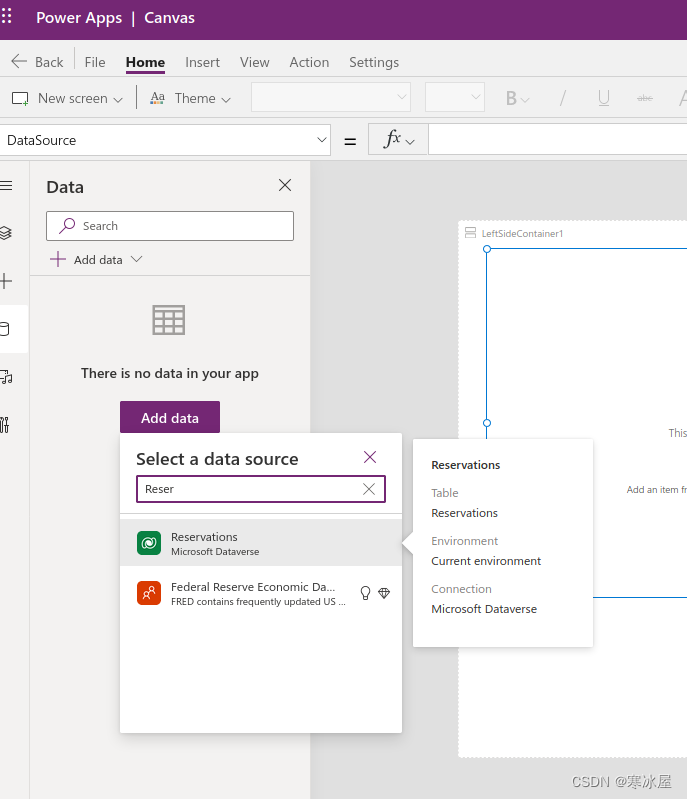Click the premium diamond icon
The image size is (687, 799).
(384, 593)
